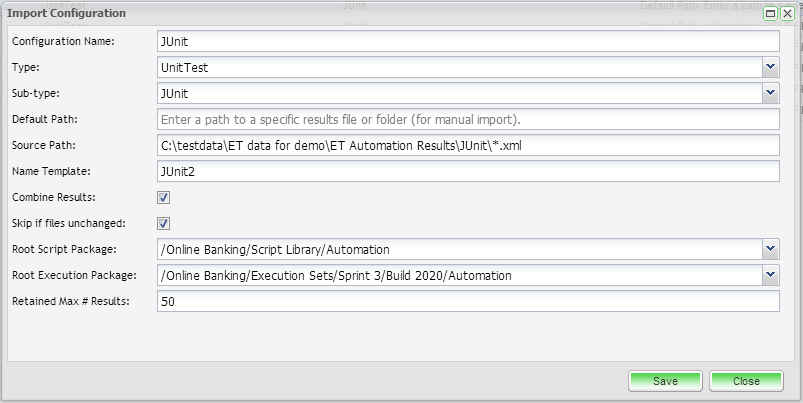803x403 pixels.
Task: Maximize the Import Configuration dialog
Action: click(771, 14)
